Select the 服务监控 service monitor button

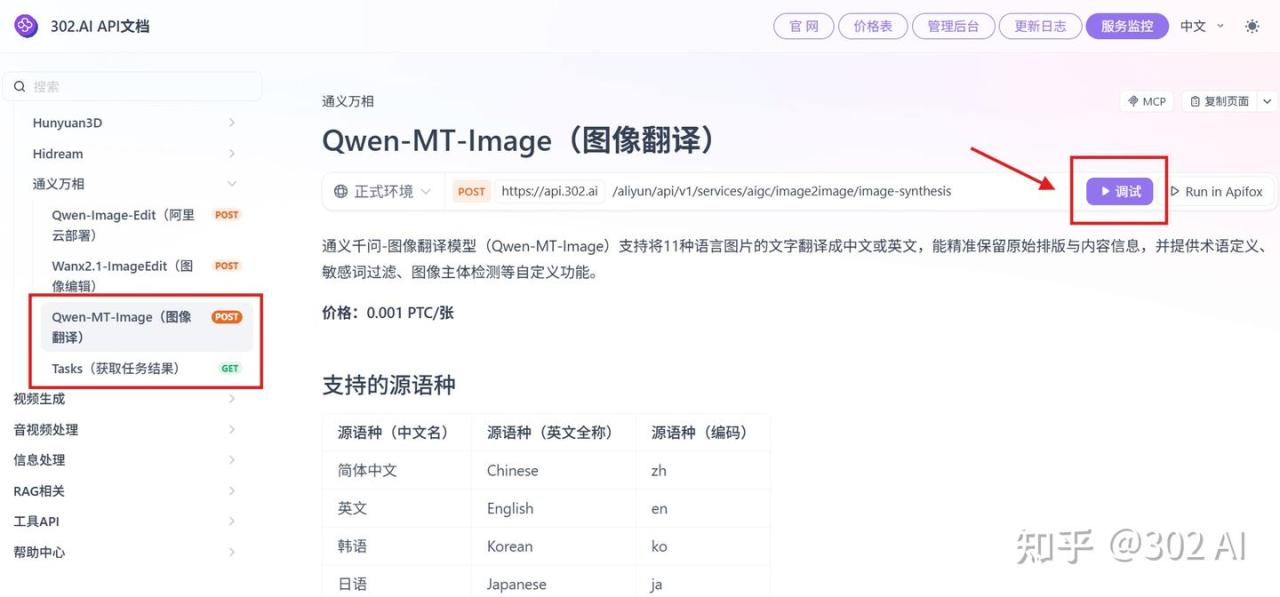[1126, 26]
